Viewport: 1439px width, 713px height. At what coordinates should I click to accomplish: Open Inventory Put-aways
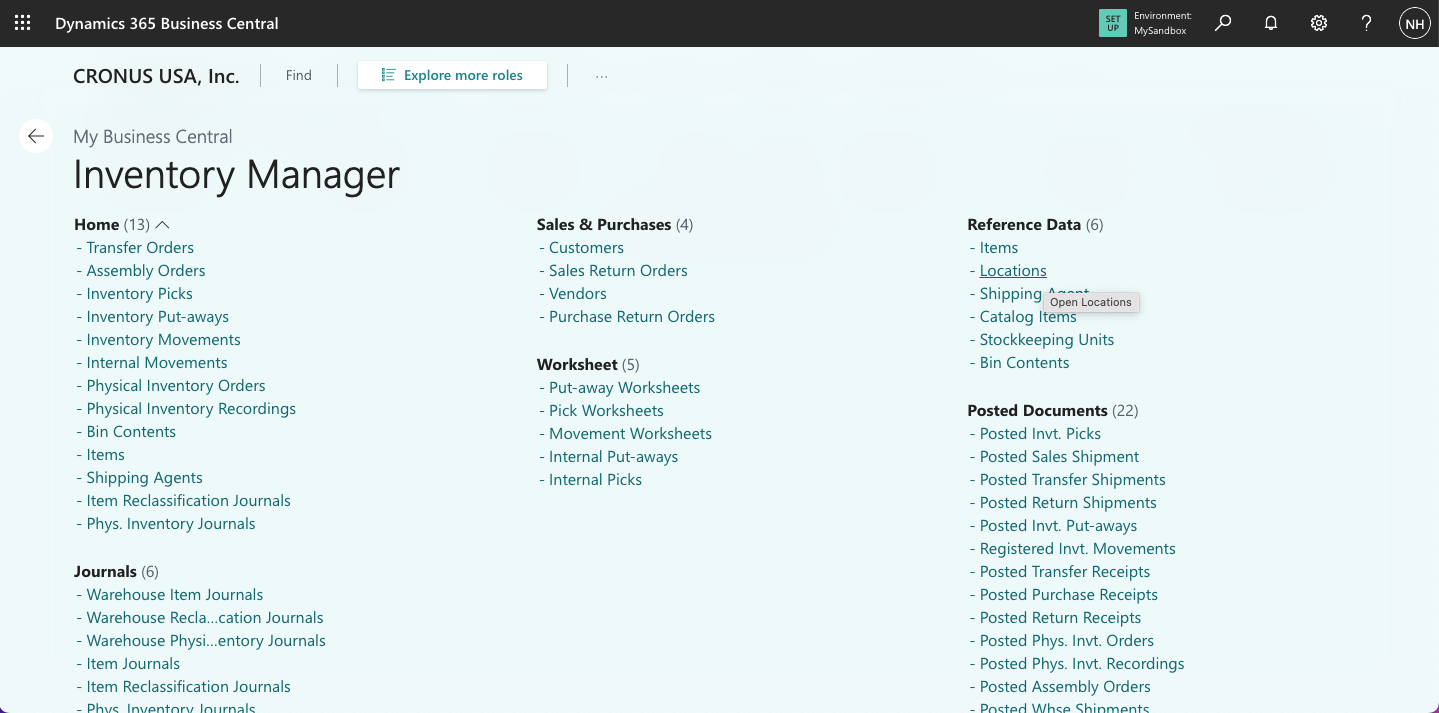point(157,317)
